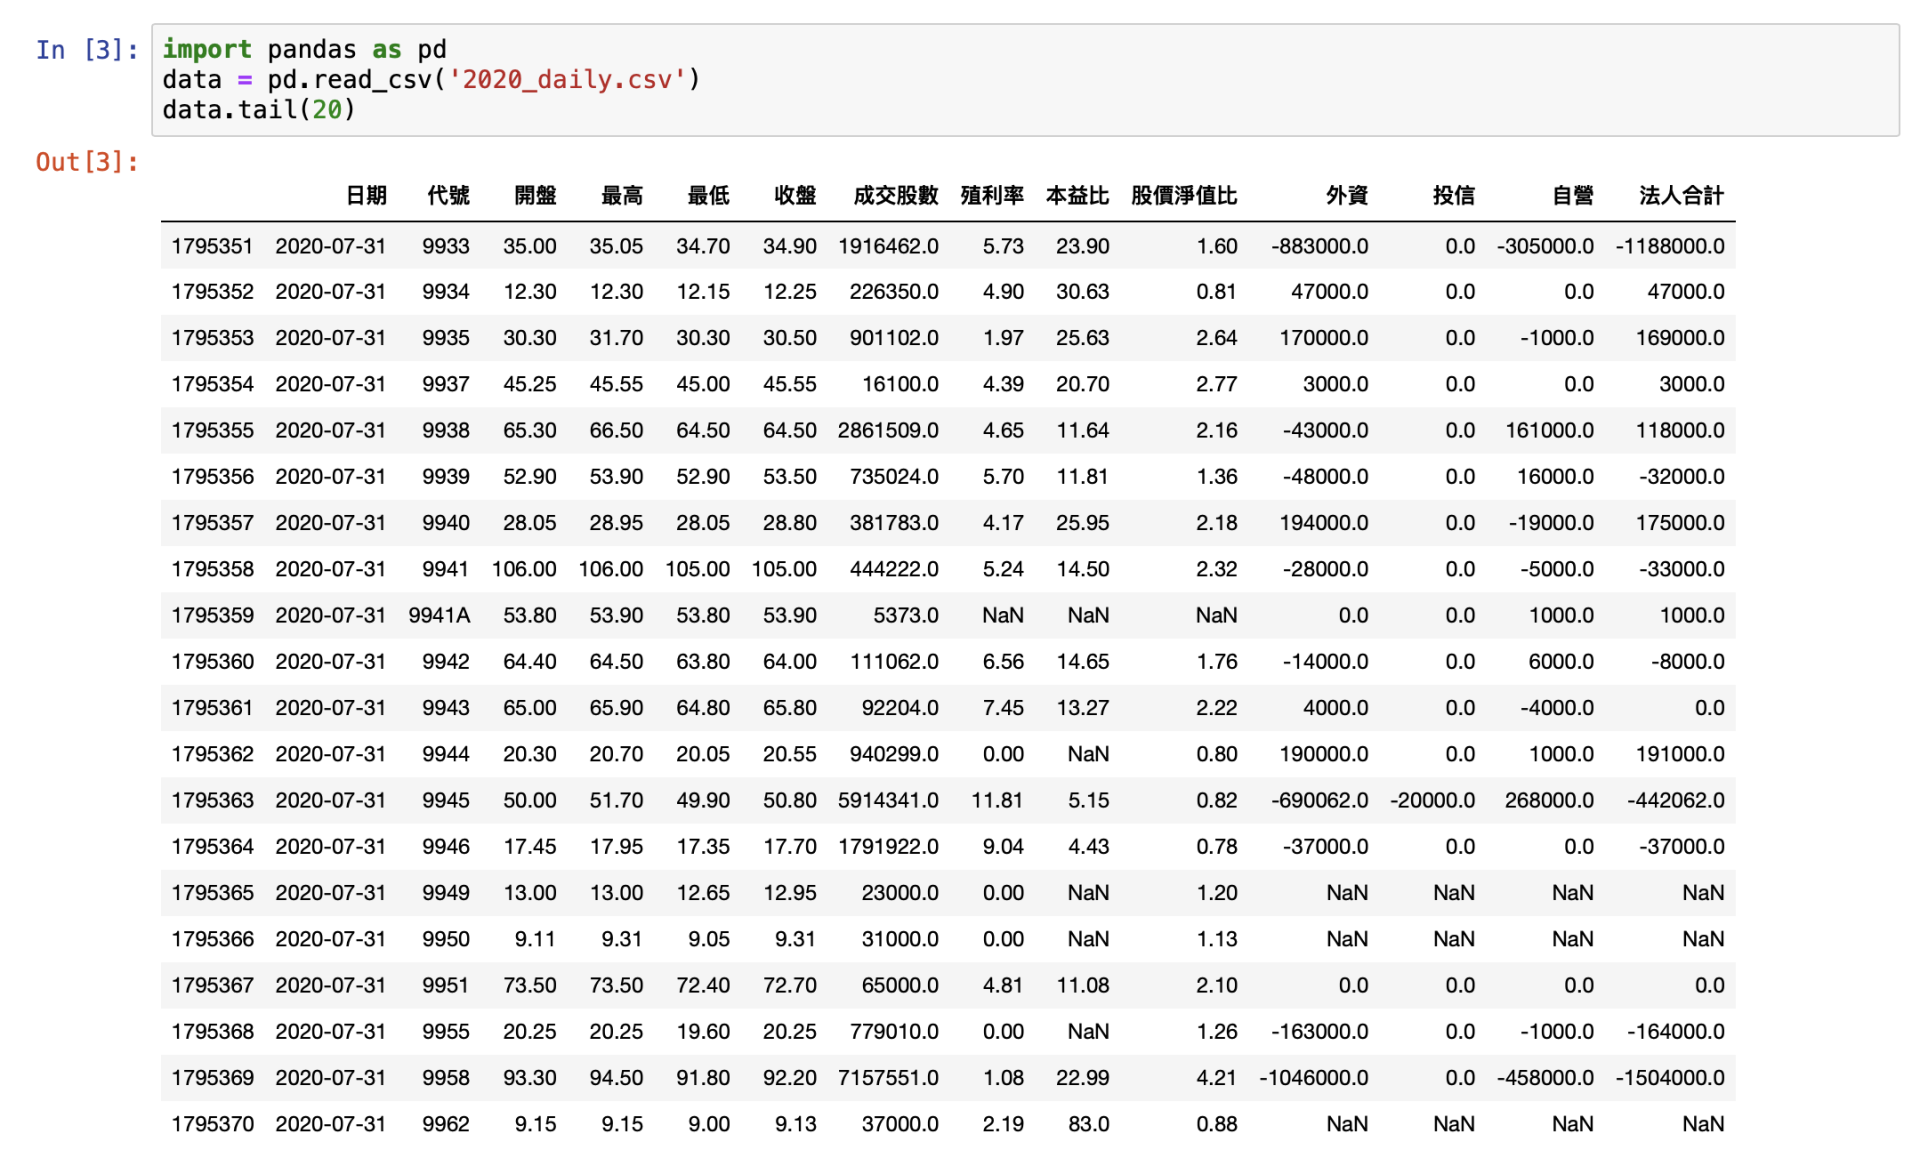Screen dimensions: 1920x1158
Task: Click the 自營 column header
Action: click(x=1573, y=195)
